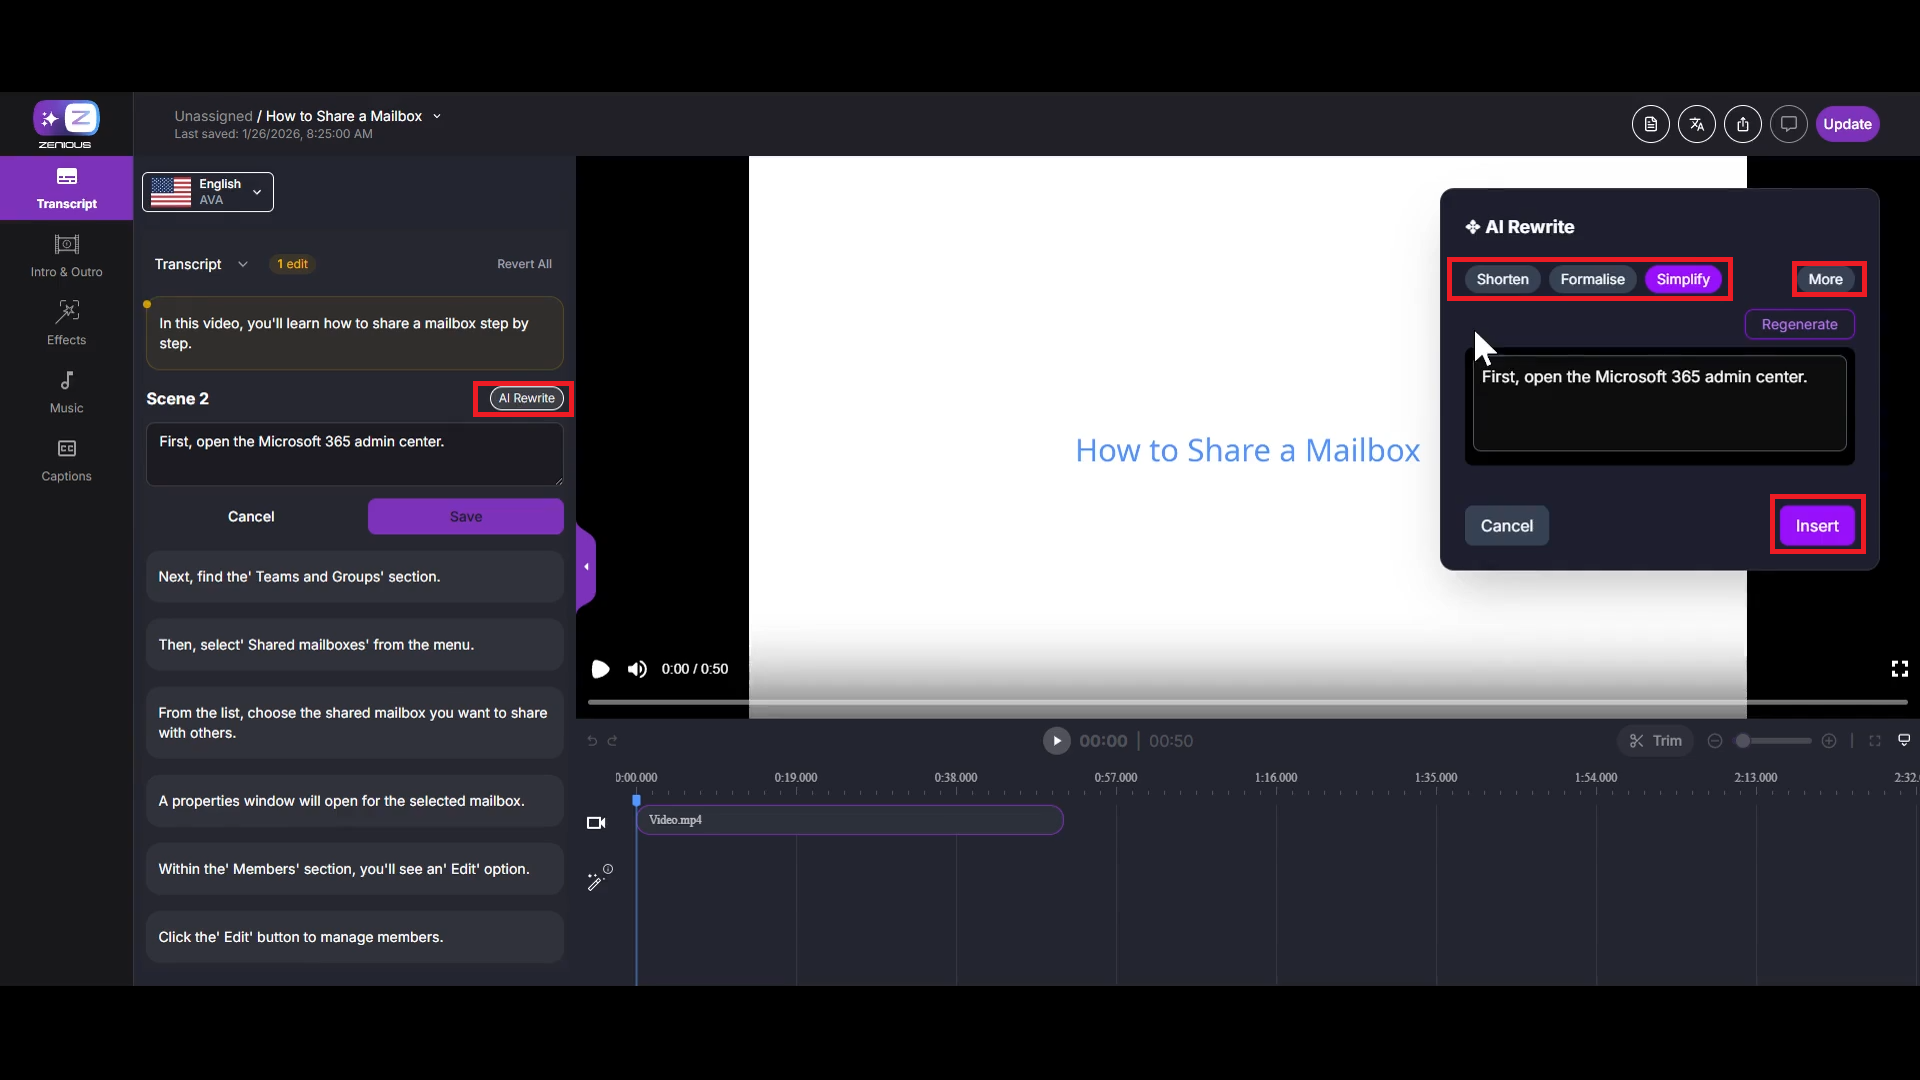Image resolution: width=1920 pixels, height=1080 pixels.
Task: Select the Shorten rewrite option
Action: coord(1502,279)
